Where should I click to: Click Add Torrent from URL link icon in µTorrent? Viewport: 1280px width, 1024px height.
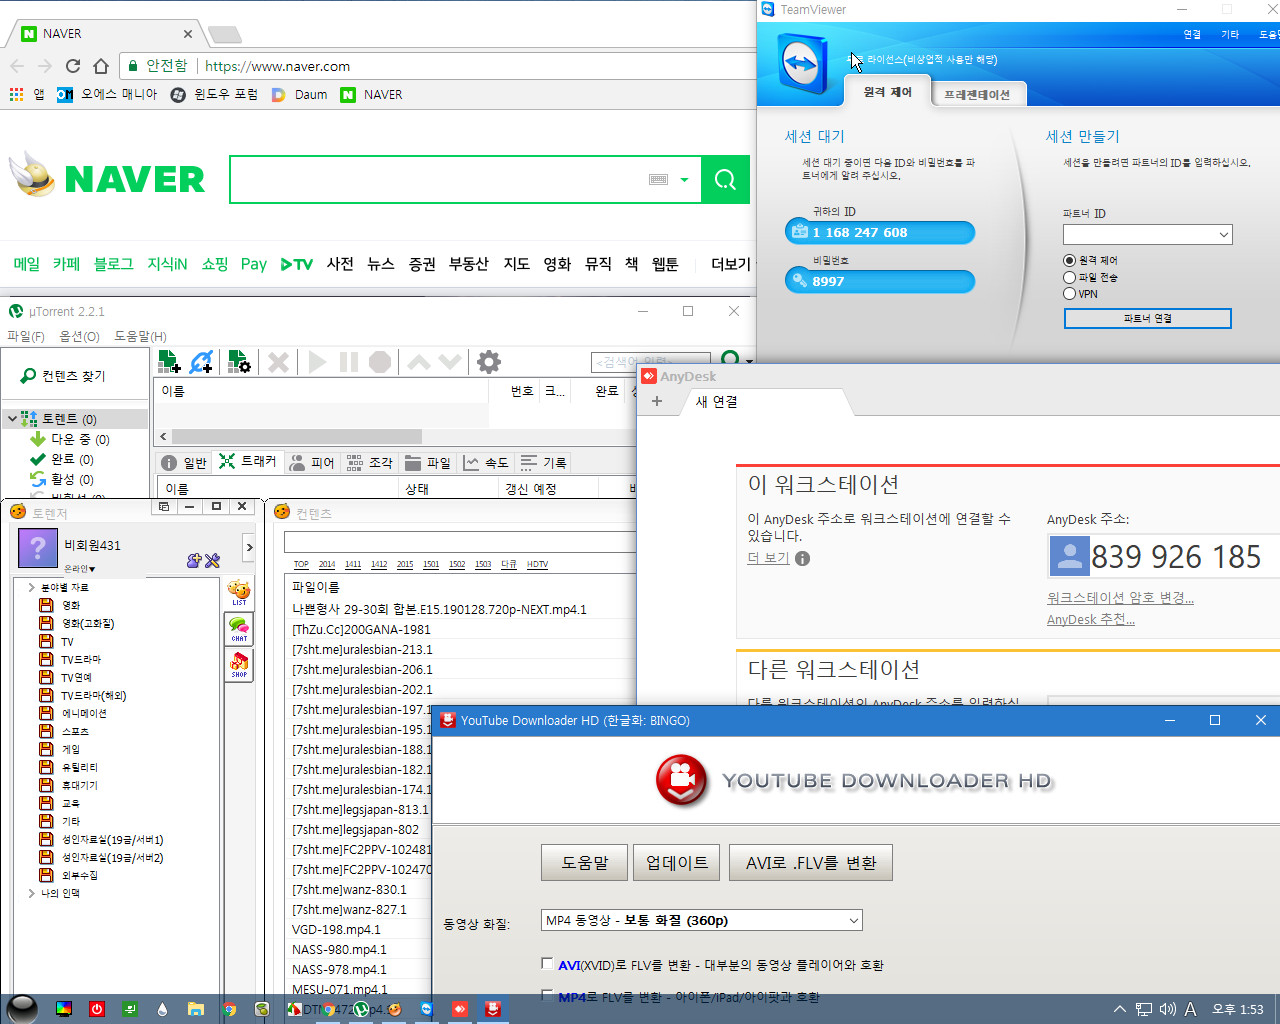point(201,362)
